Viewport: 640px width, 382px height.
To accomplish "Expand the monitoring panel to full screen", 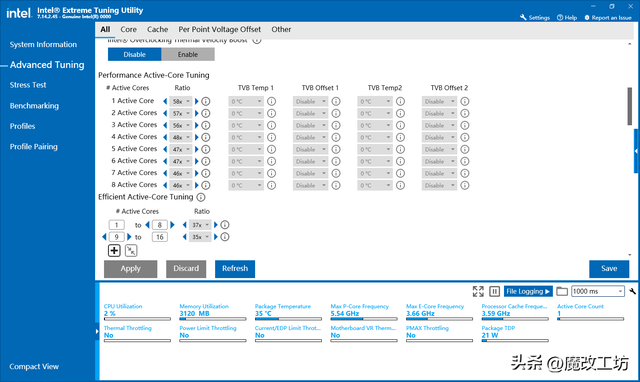I will (x=478, y=291).
